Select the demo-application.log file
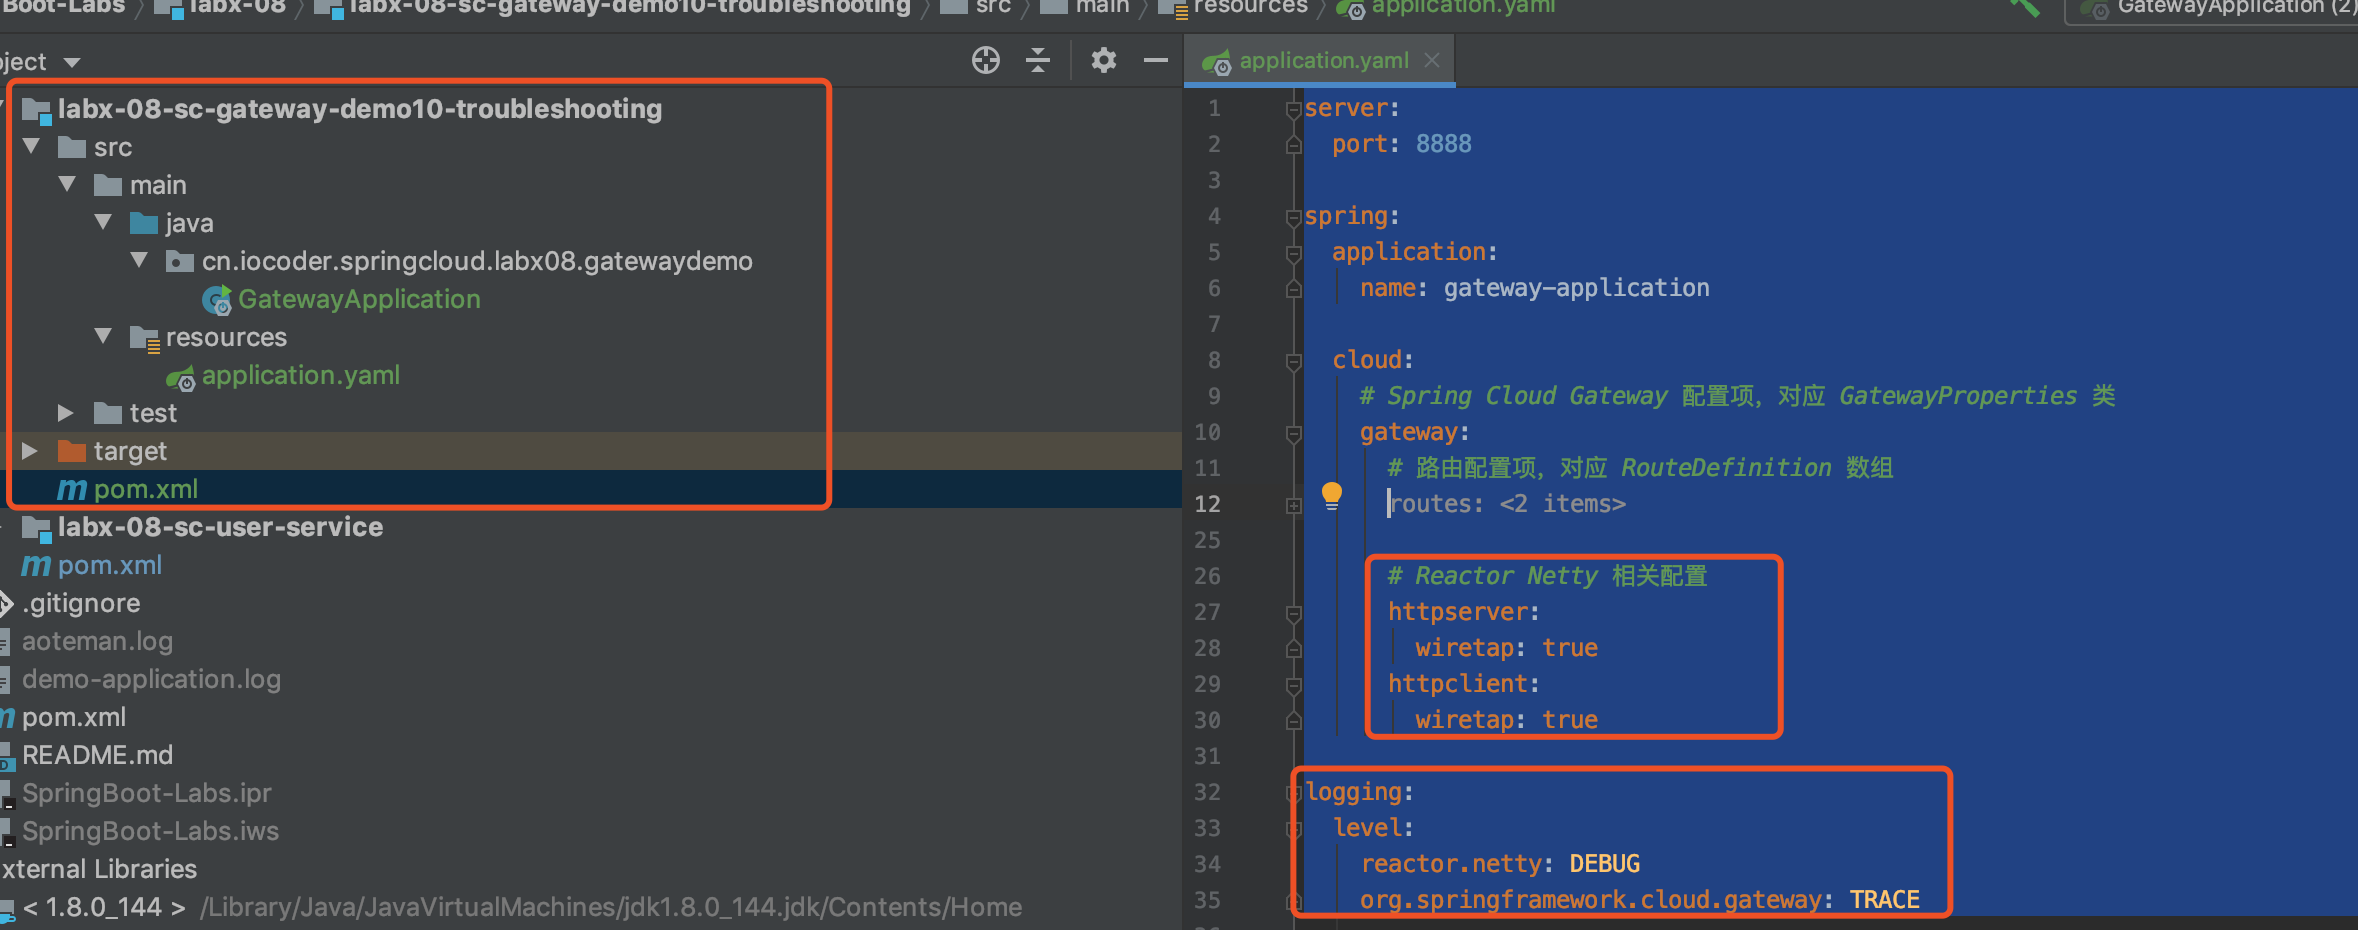The height and width of the screenshot is (930, 2358). click(x=151, y=679)
